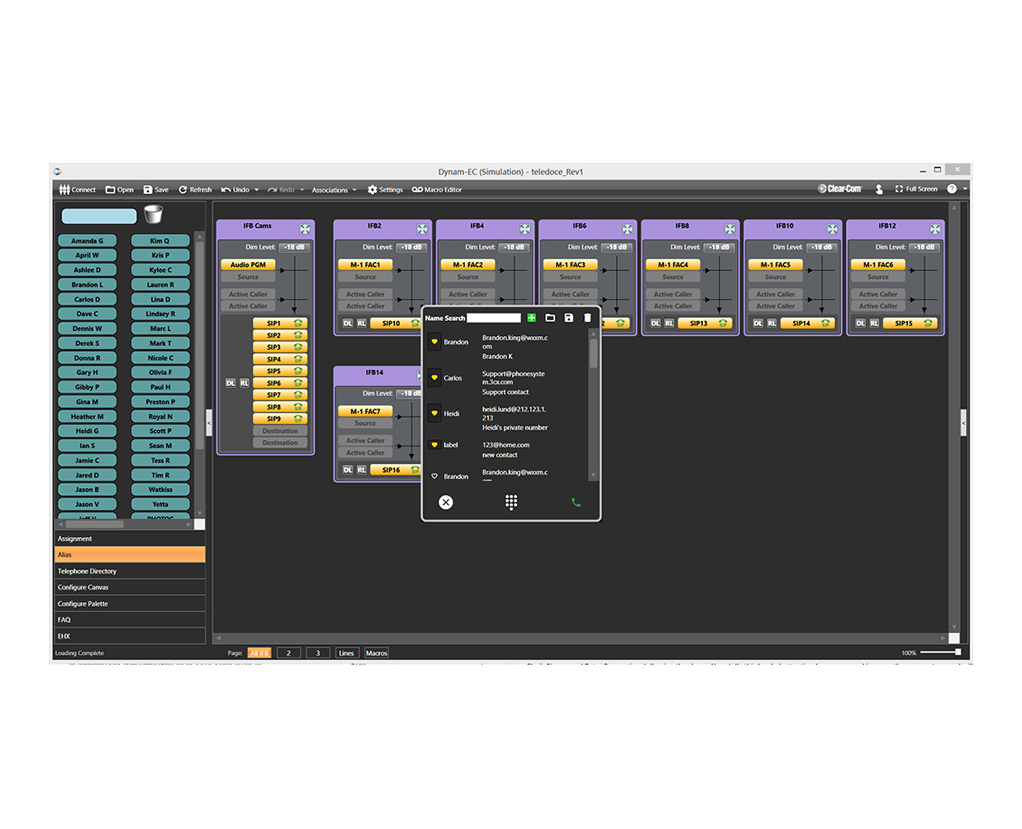
Task: Open Dim Level -18 dB box in IFB Cams
Action: click(x=295, y=248)
